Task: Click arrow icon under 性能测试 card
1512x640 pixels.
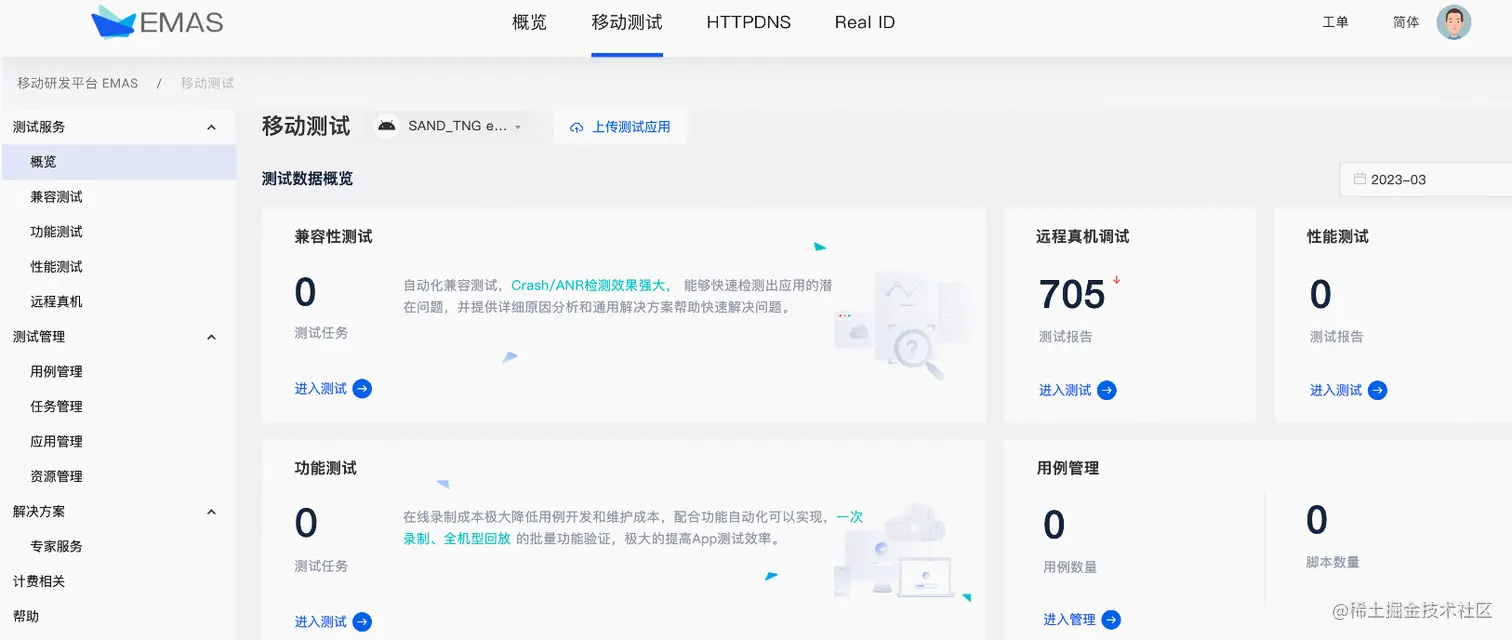Action: [1378, 390]
